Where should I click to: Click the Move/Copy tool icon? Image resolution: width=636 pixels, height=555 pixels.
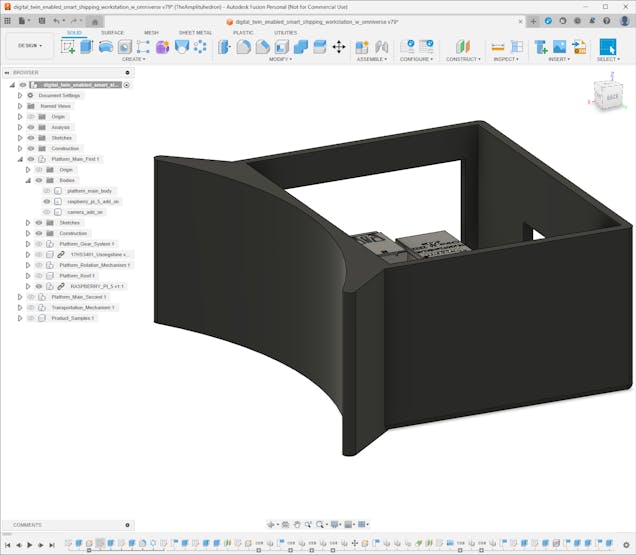pos(338,47)
